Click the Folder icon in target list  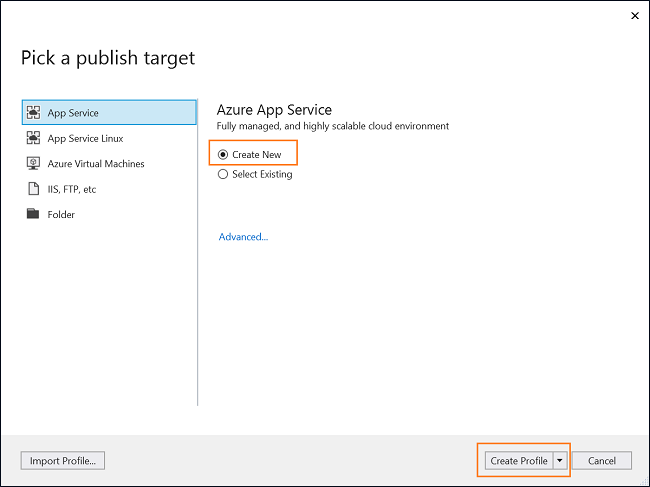tap(33, 214)
